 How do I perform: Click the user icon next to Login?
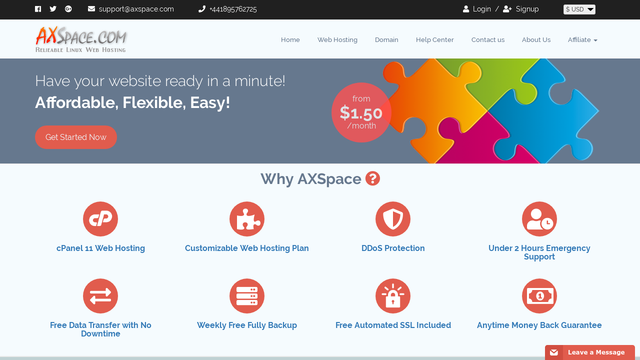coord(466,9)
